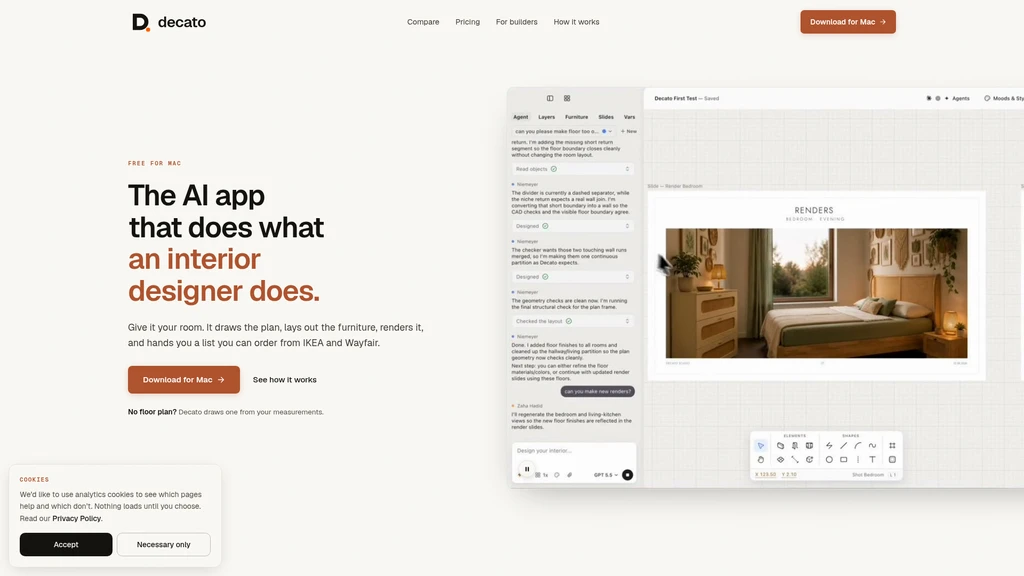1024x576 pixels.
Task: Expand the Read objects step
Action: coord(572,169)
